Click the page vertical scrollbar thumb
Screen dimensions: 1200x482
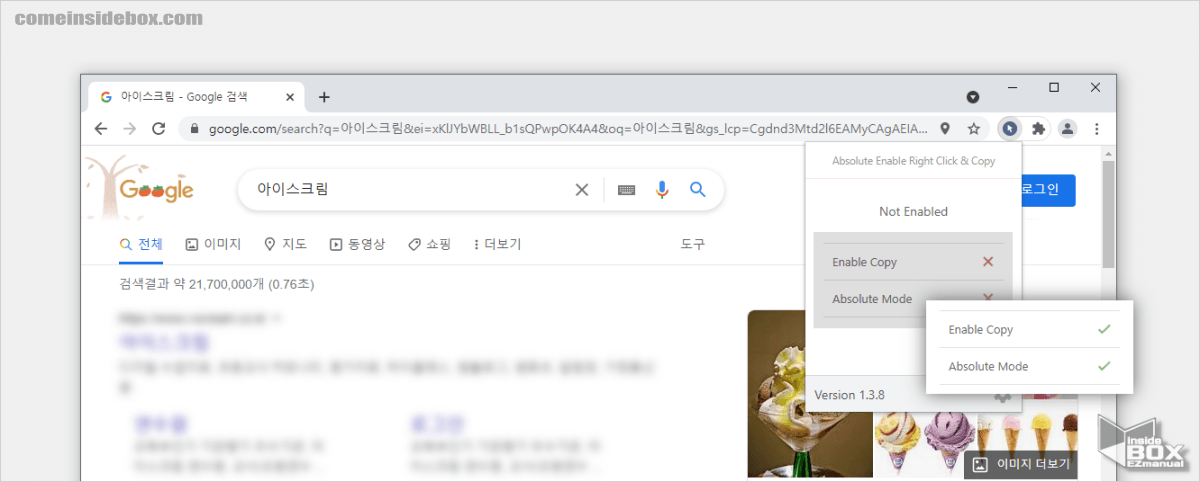(1108, 213)
